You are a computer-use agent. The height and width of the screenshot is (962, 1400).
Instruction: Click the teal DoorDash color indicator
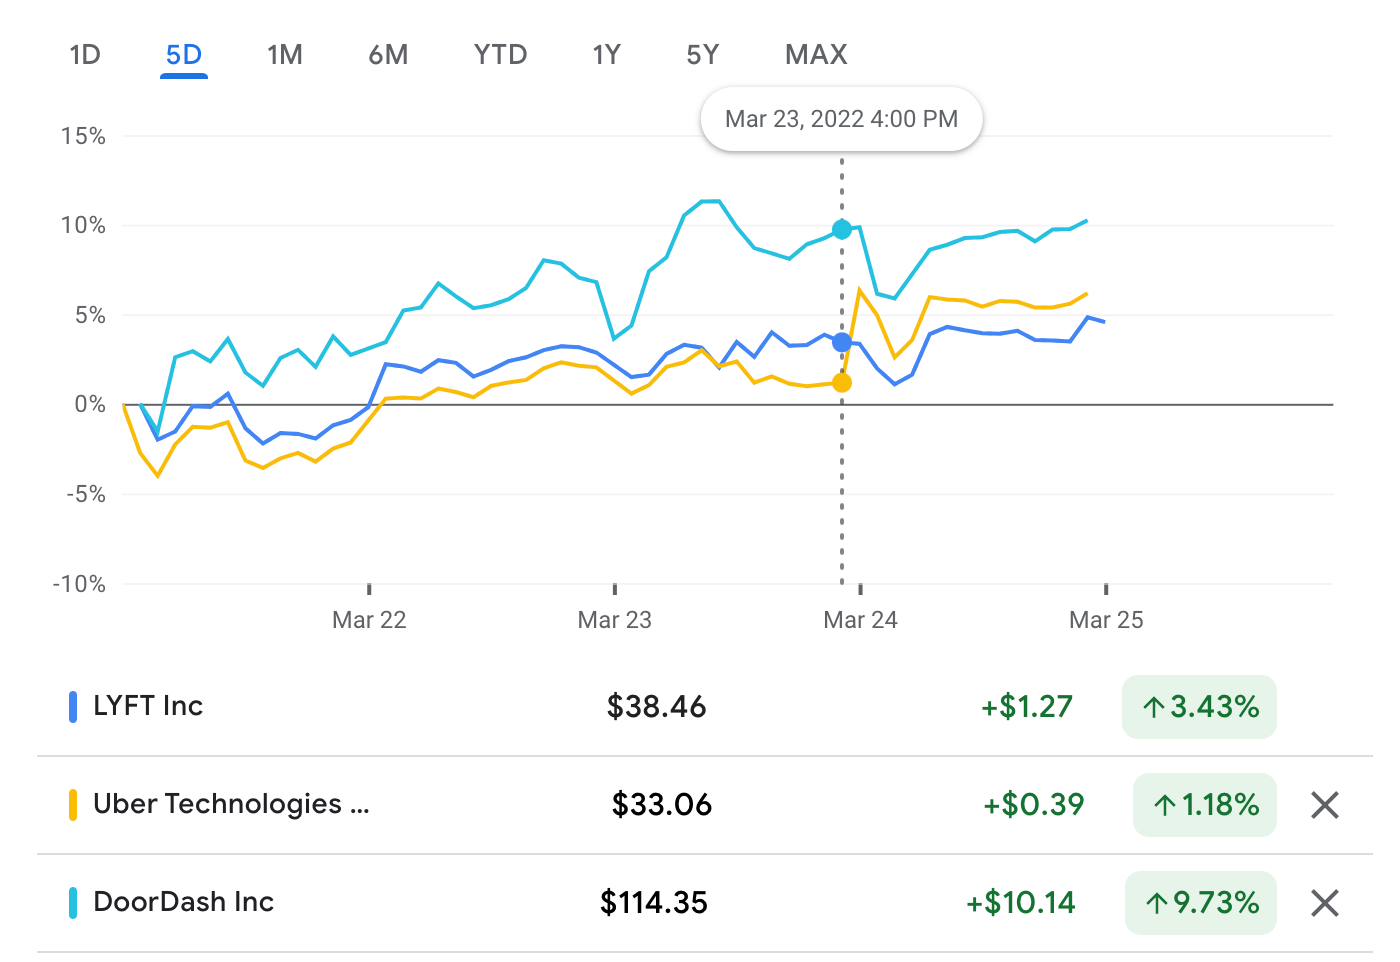(73, 903)
